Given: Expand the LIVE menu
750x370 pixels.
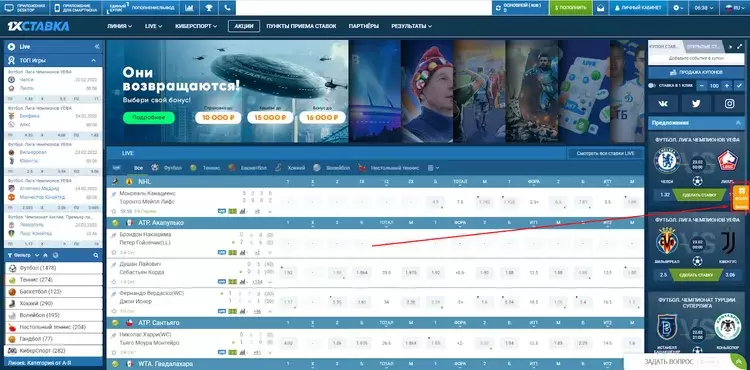Looking at the screenshot, I should (154, 26).
